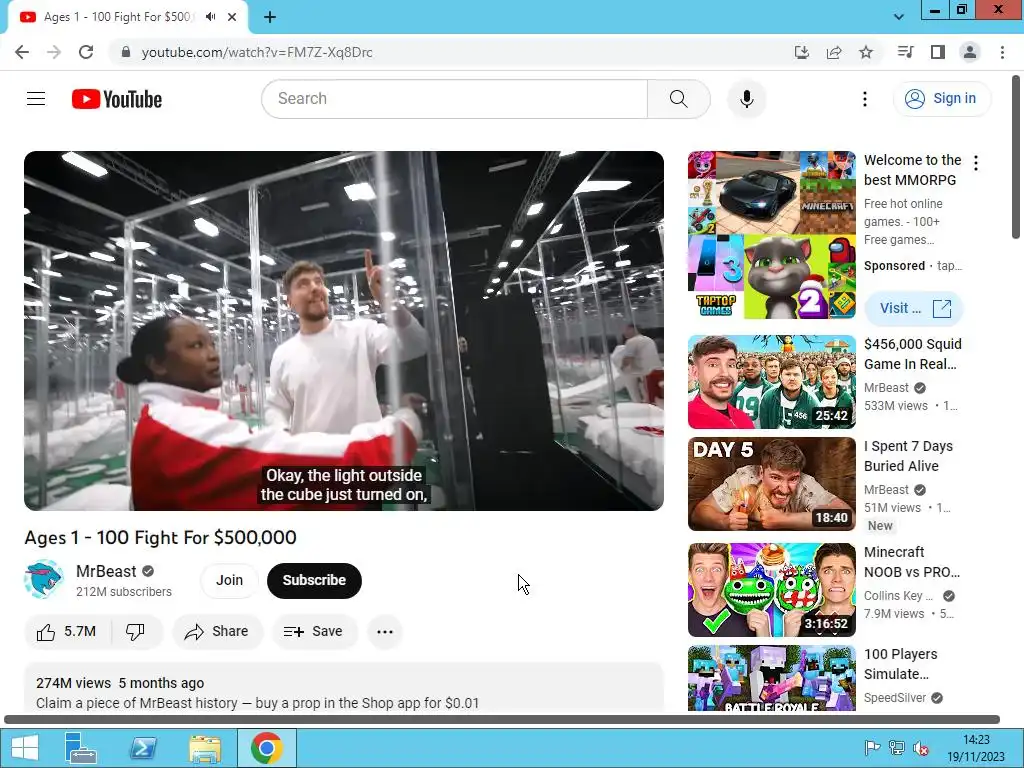
Task: Open media controls icon in Chrome toolbar
Action: coord(905,52)
